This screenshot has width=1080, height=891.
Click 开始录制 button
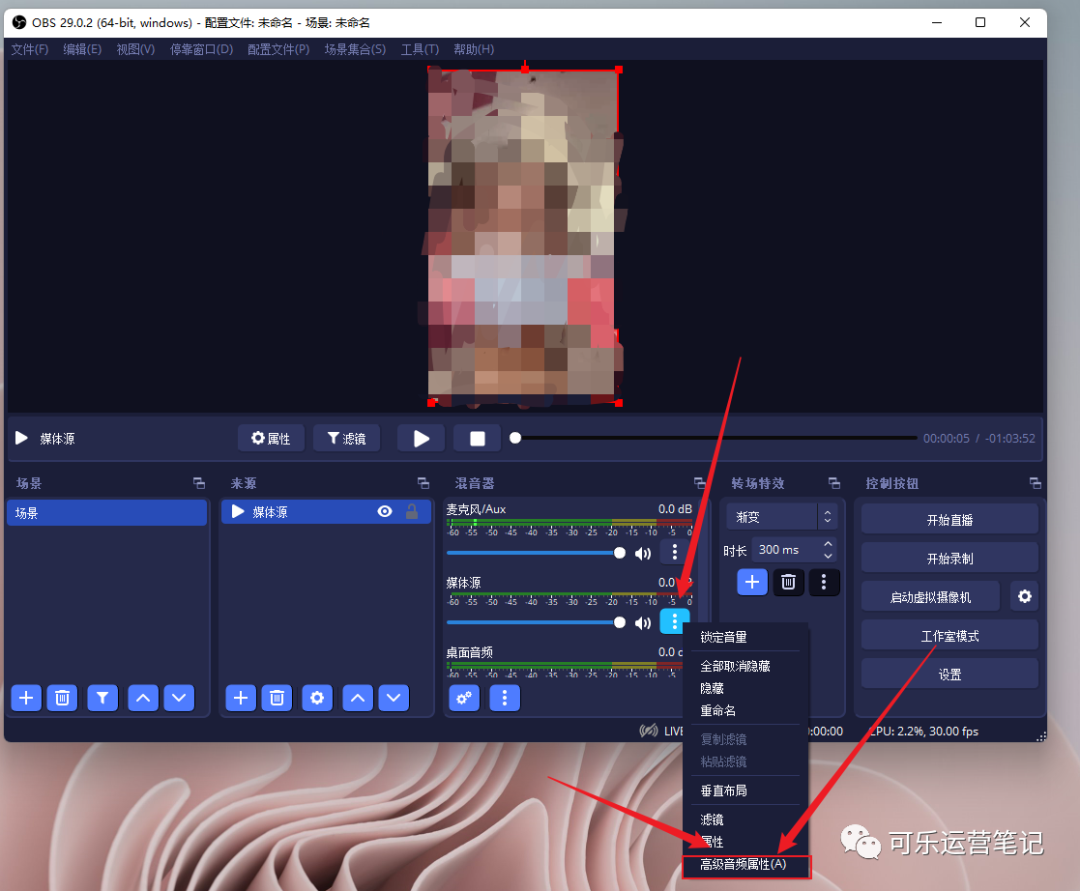pos(950,558)
